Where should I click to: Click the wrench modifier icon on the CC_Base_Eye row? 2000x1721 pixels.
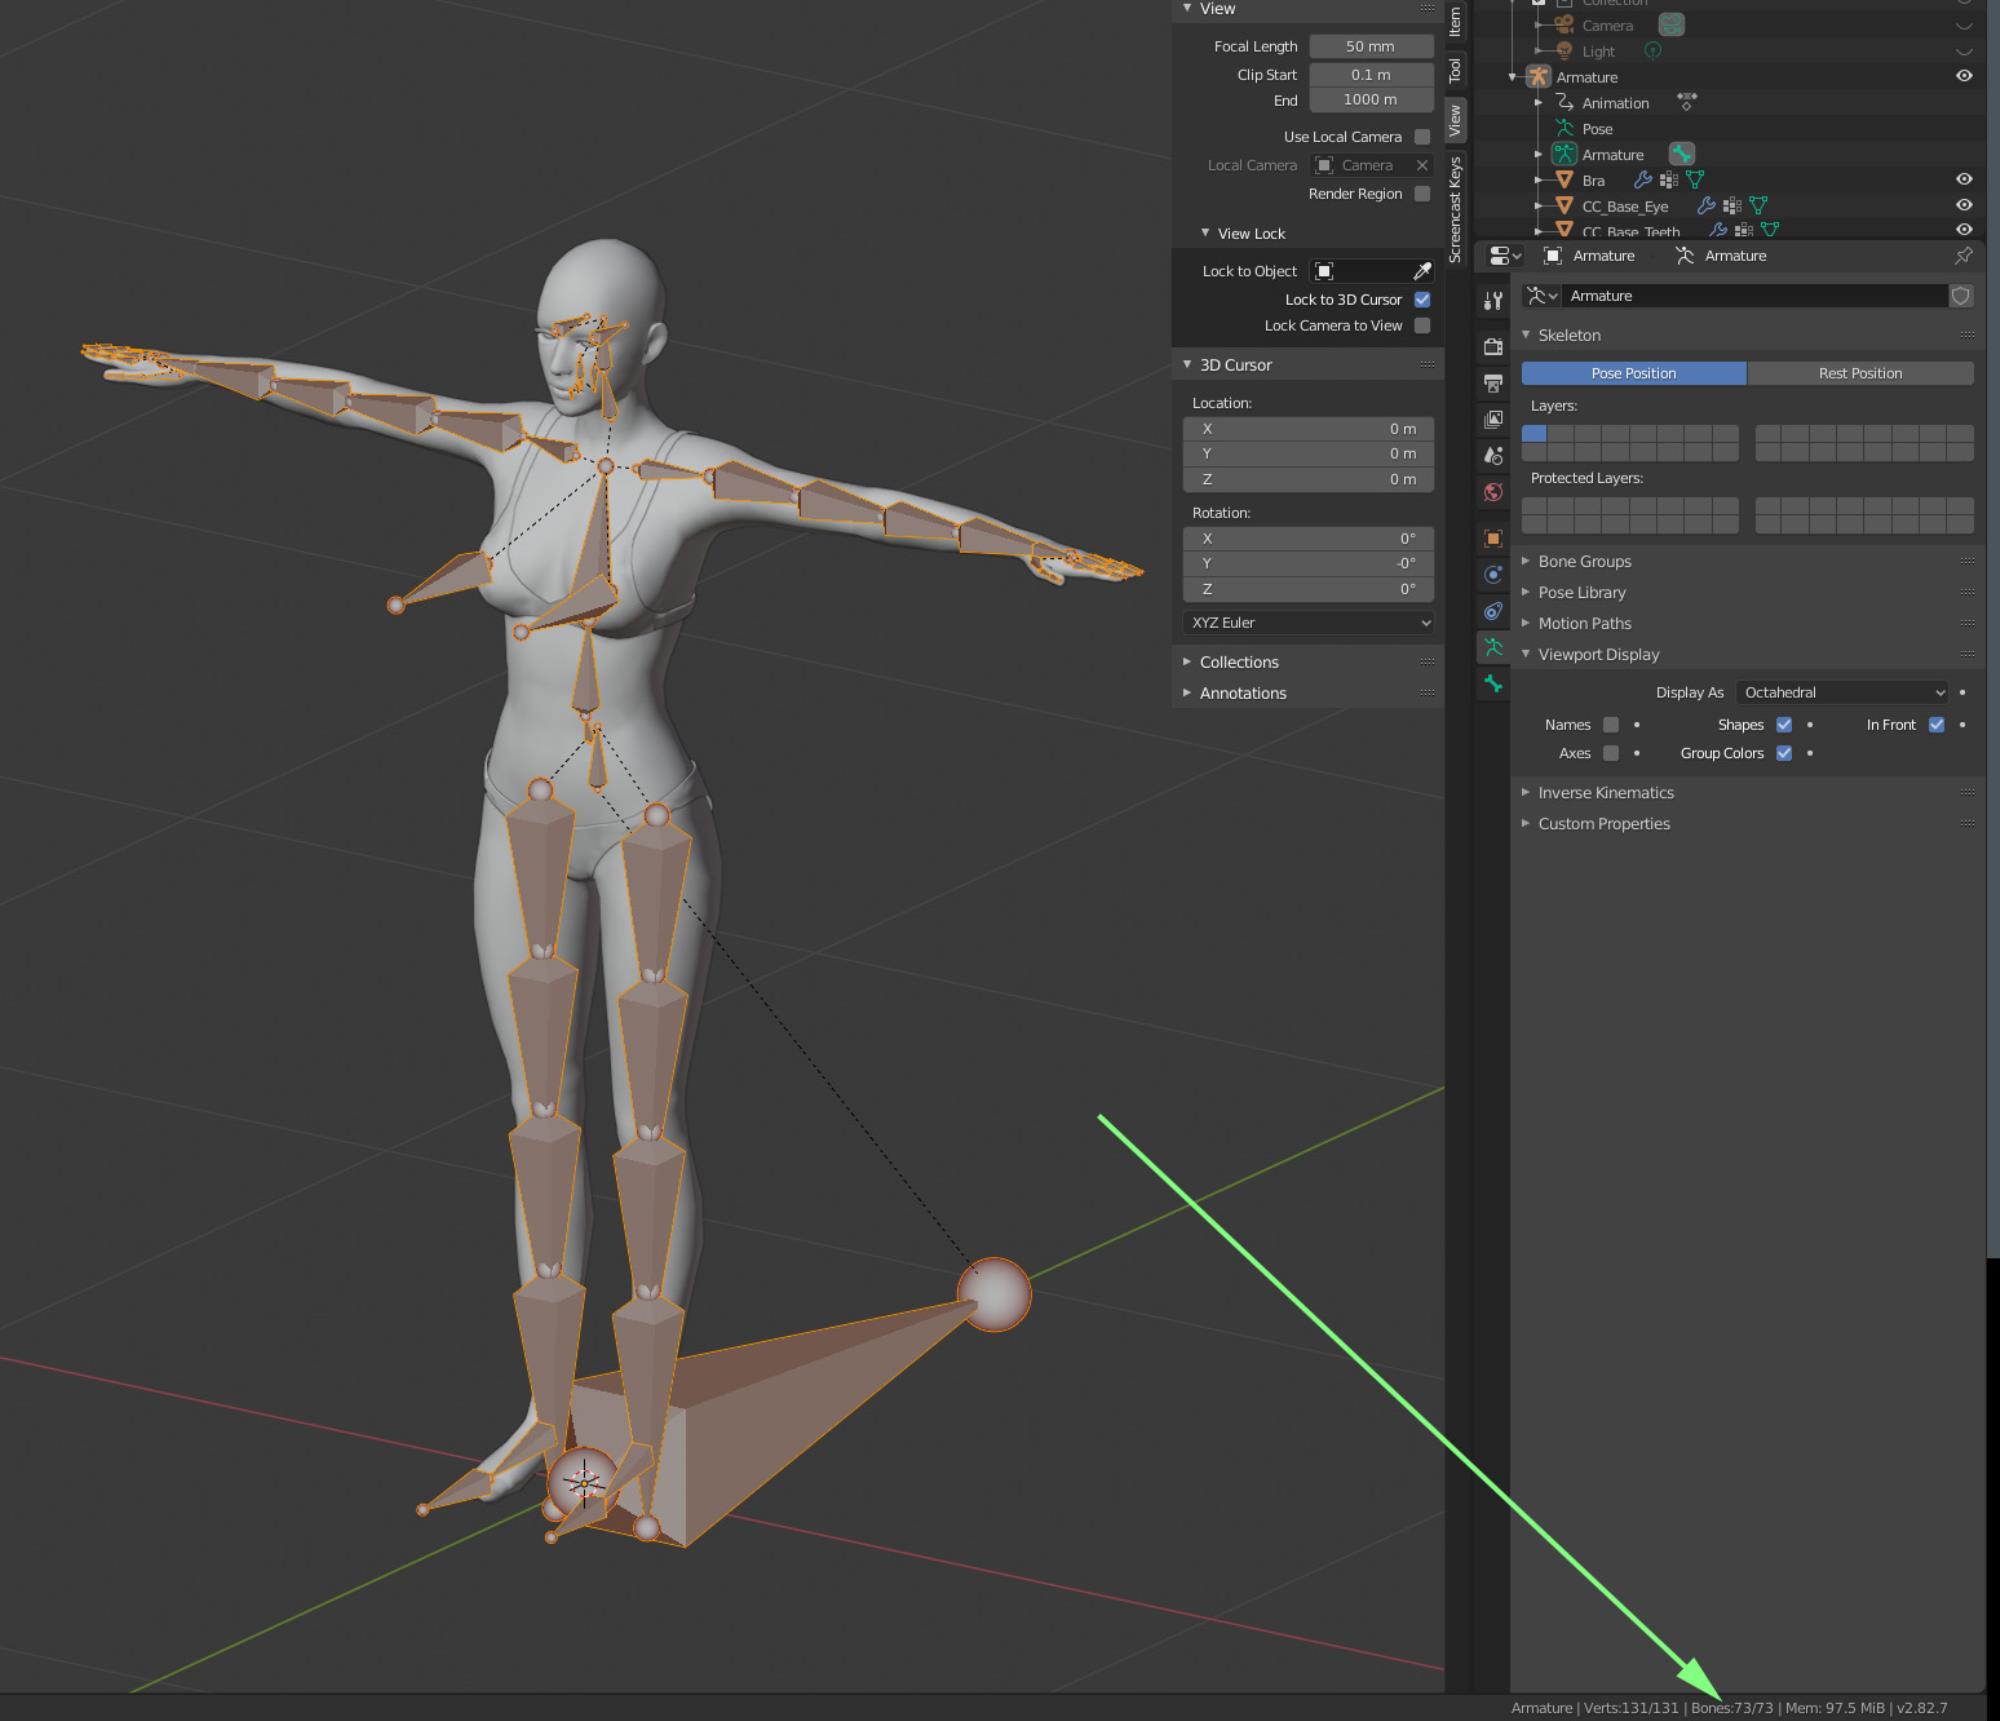coord(1706,206)
